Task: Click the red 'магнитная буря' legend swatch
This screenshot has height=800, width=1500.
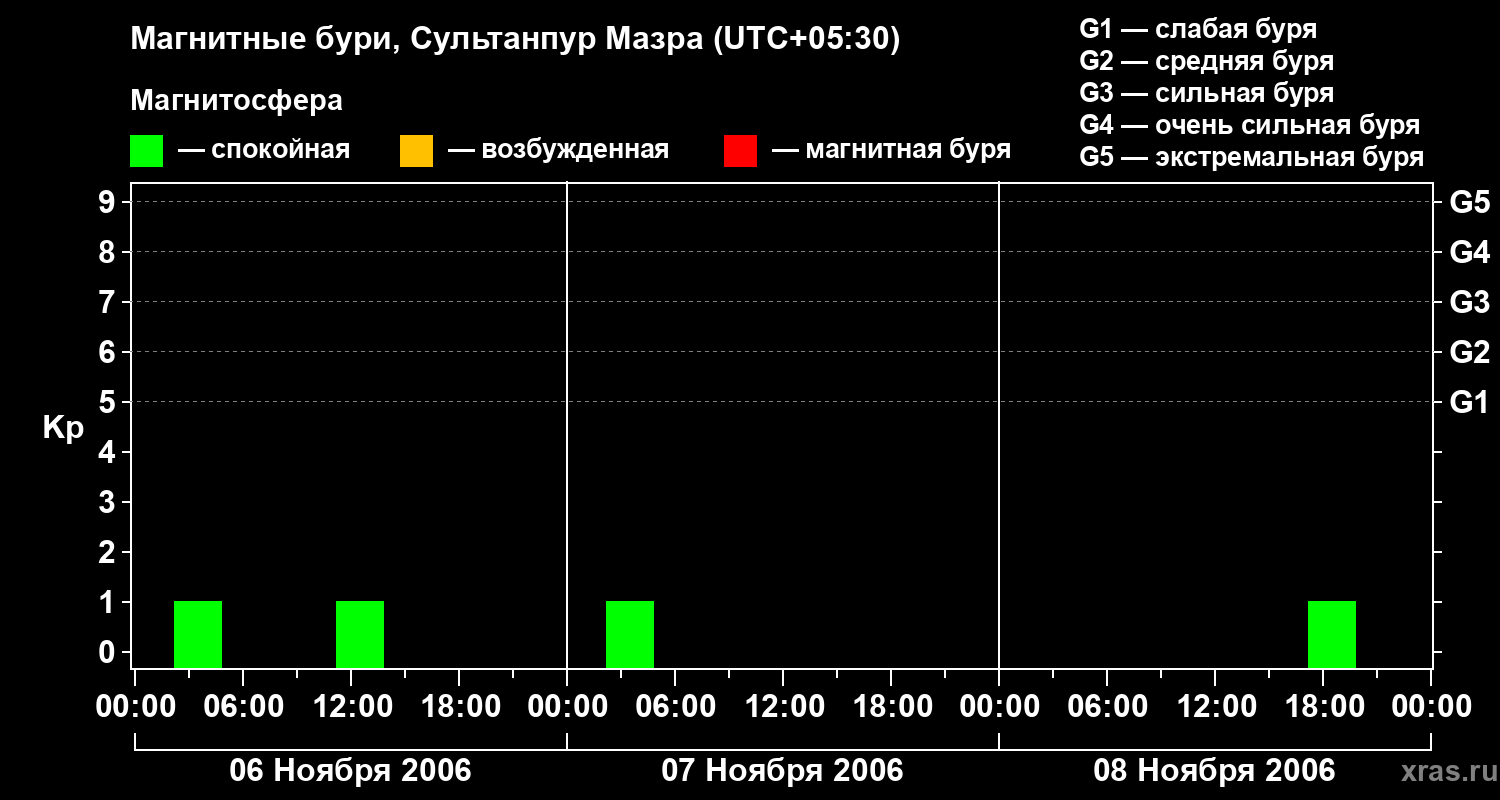Action: (x=740, y=151)
